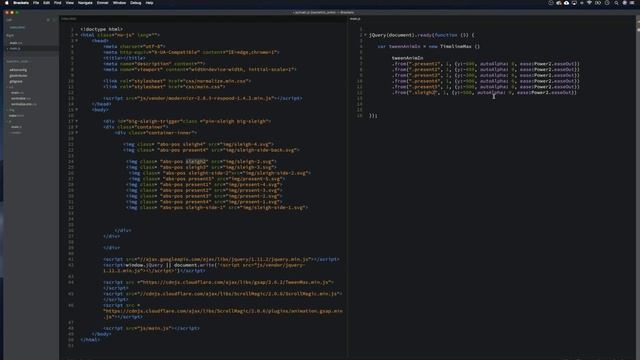Open the Apple menu
640x360 pixels.
coord(7,3)
